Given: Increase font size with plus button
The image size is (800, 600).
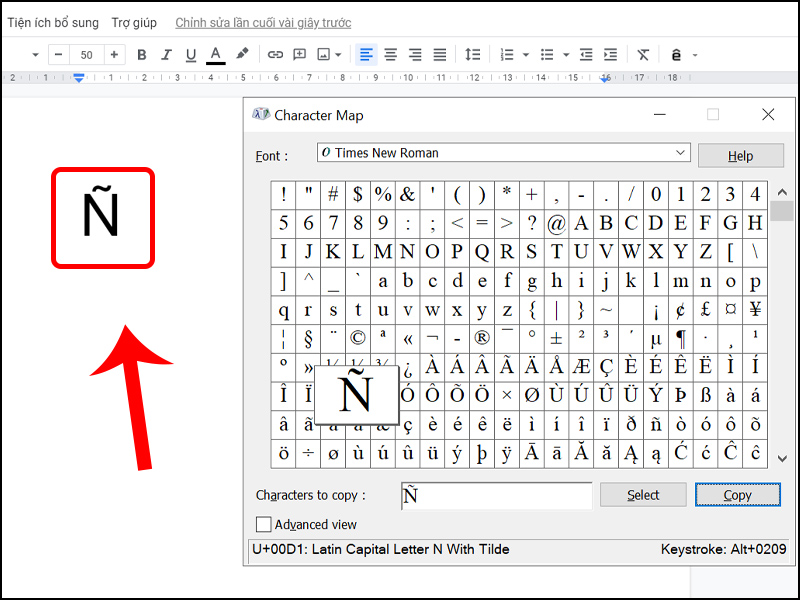Looking at the screenshot, I should (x=115, y=55).
